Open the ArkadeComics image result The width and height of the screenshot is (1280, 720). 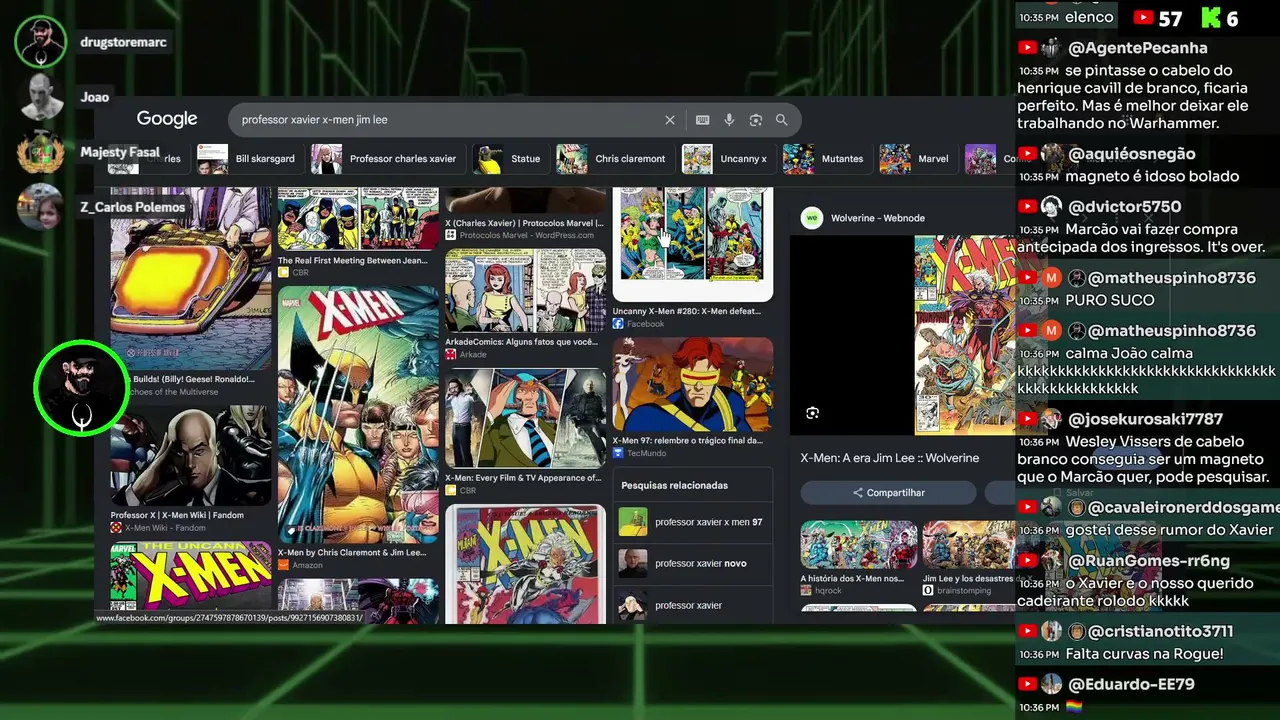point(525,290)
